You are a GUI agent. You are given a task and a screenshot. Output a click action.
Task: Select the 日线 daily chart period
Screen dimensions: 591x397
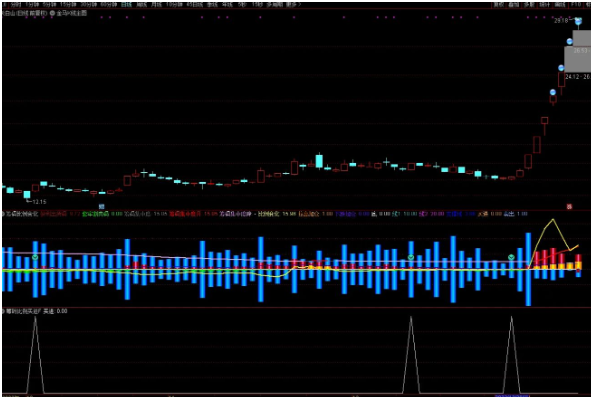click(127, 5)
